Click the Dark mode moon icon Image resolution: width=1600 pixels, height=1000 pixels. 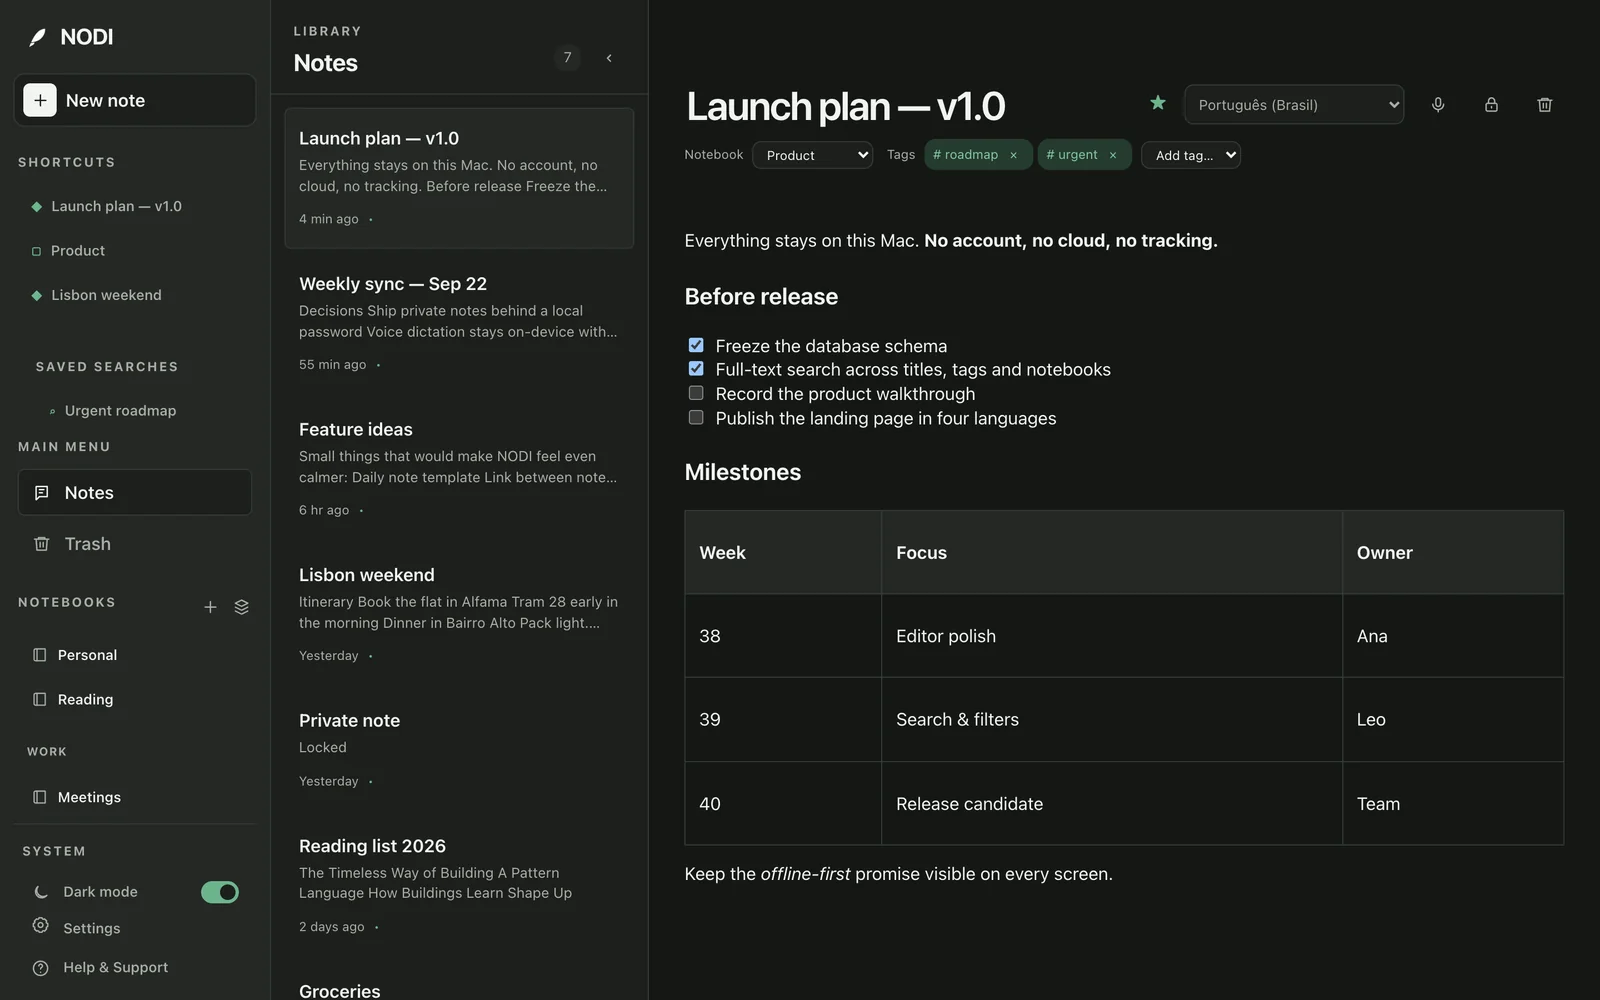pos(41,892)
